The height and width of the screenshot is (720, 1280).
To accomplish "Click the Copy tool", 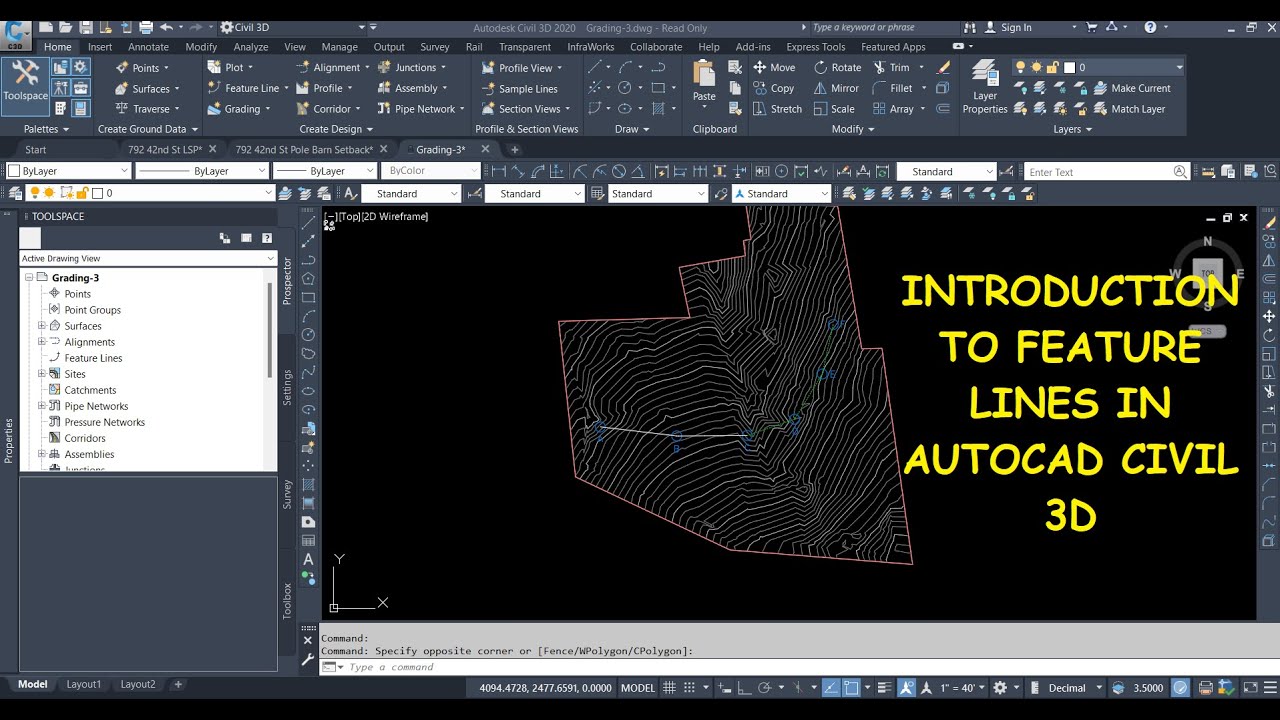I will [773, 88].
